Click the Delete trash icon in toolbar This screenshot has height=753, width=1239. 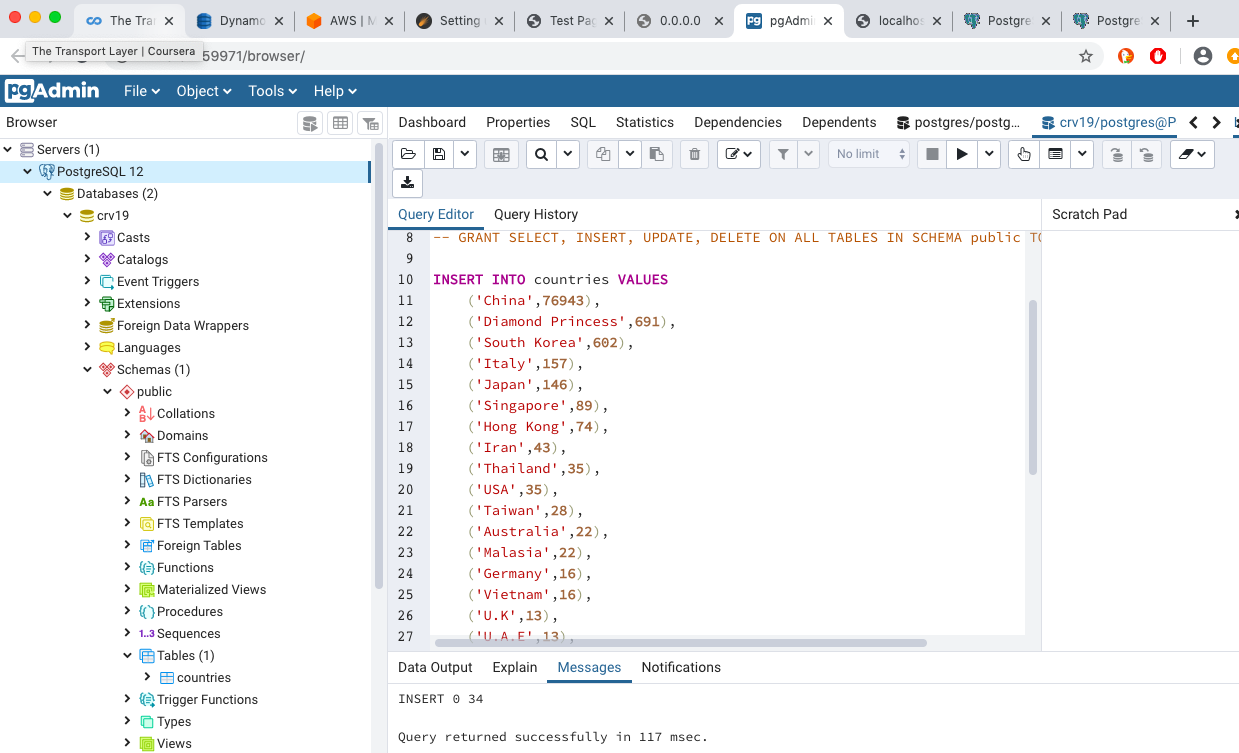point(694,154)
